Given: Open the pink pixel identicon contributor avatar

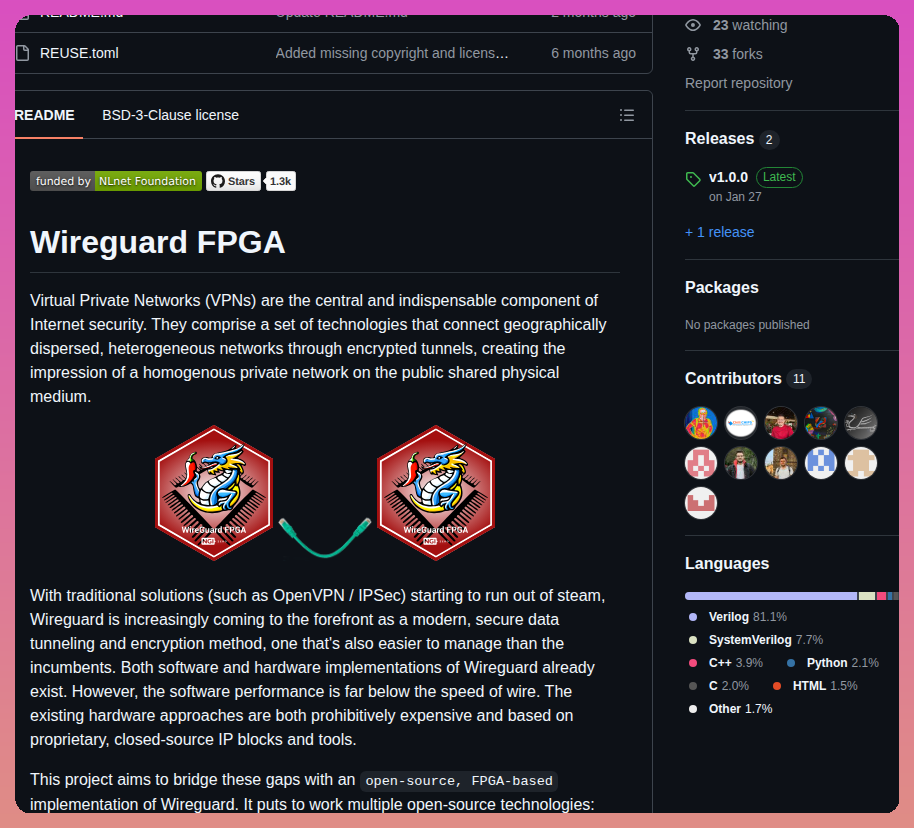Looking at the screenshot, I should tap(701, 463).
